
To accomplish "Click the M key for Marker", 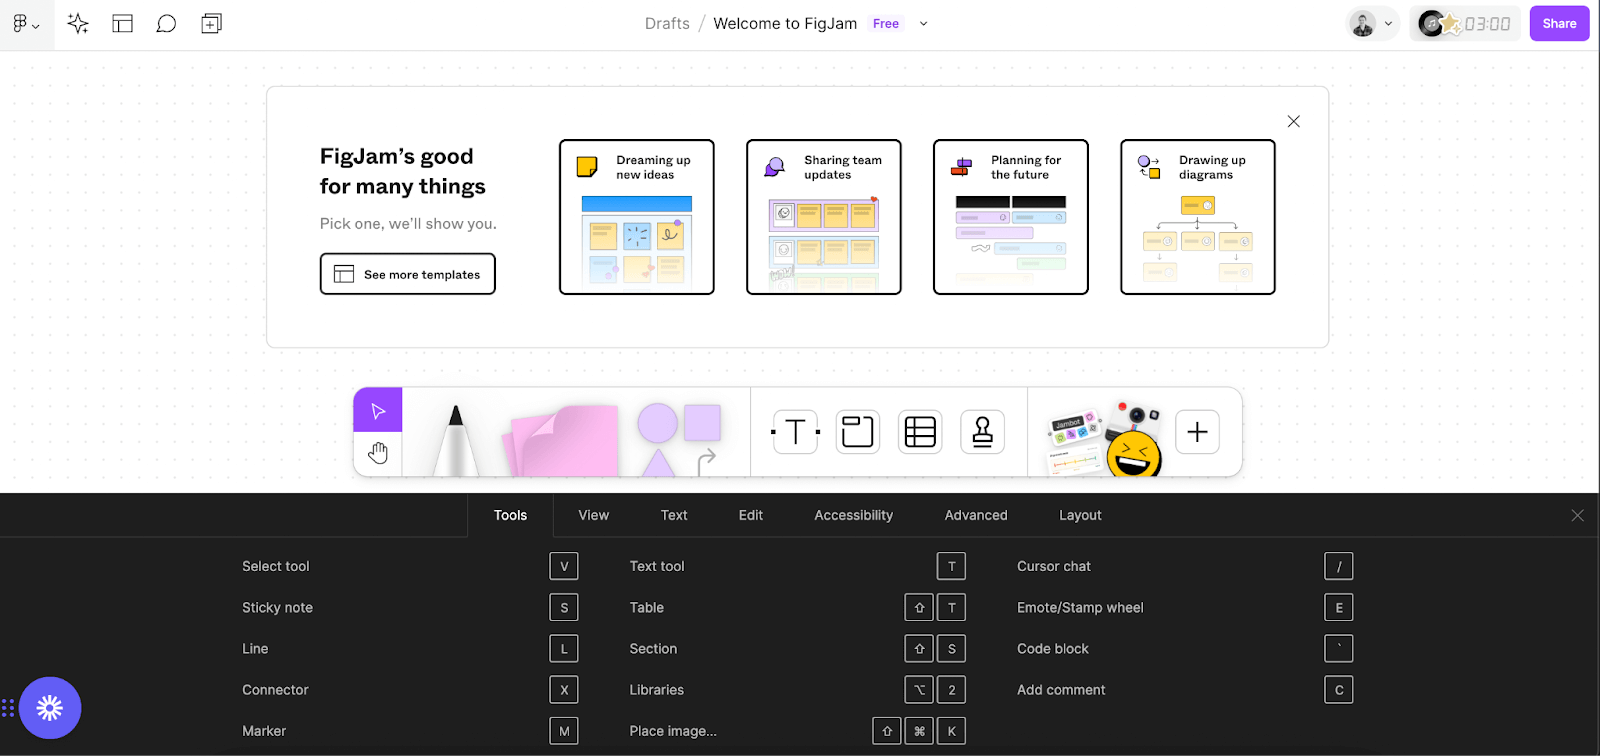I will tap(564, 731).
